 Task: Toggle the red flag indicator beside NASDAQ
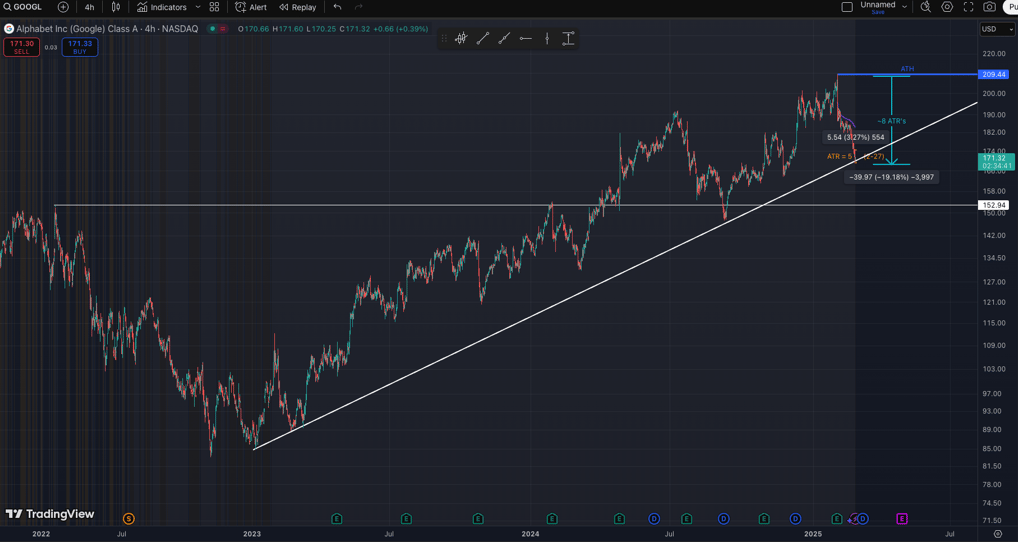(x=223, y=29)
